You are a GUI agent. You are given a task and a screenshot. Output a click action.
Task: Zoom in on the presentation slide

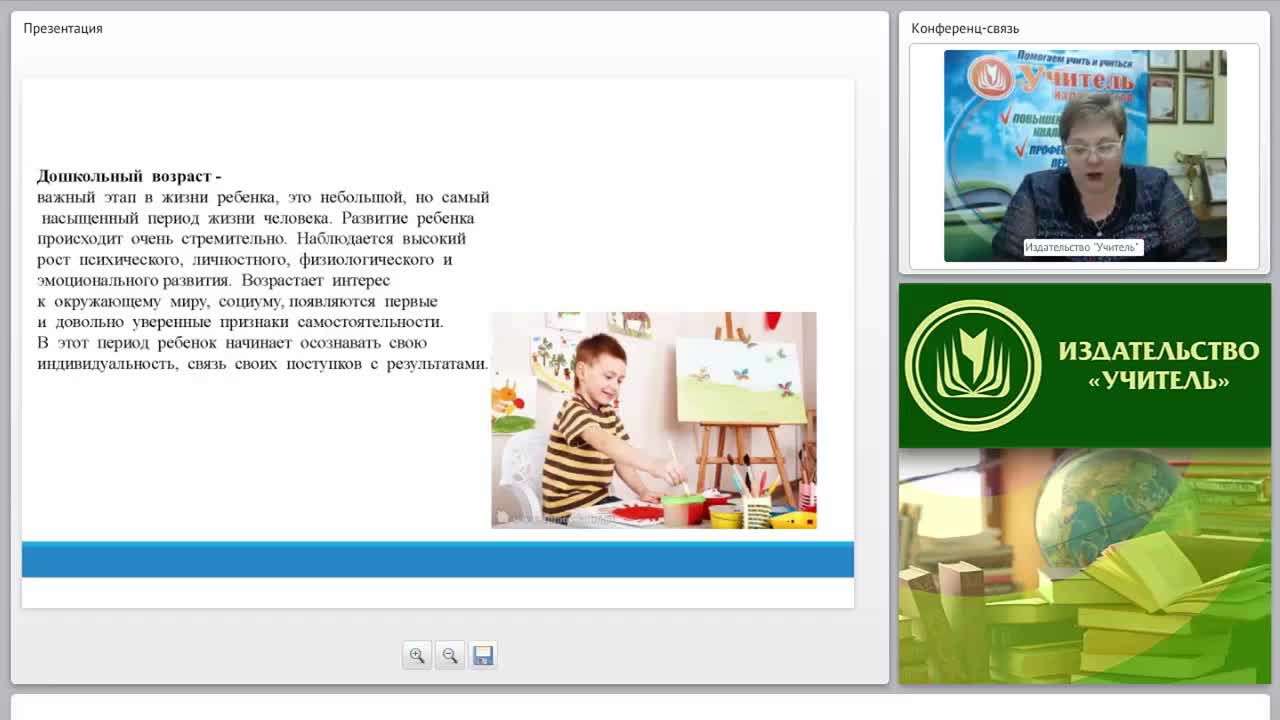417,656
